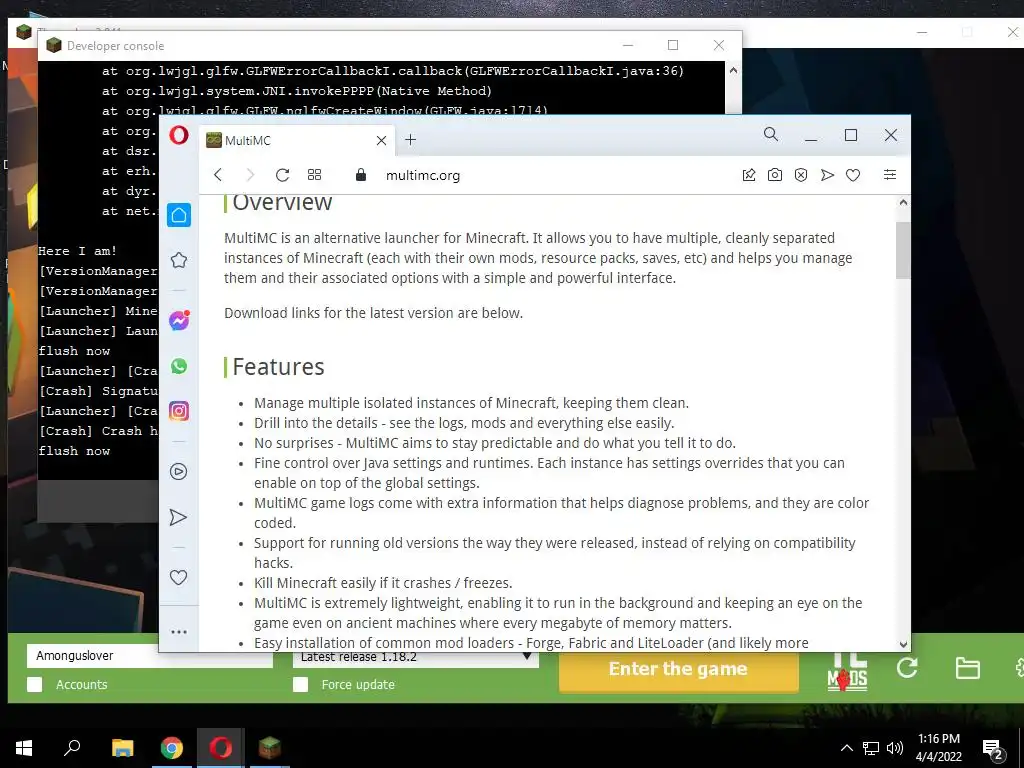Click 'Here I am!' console line
The image size is (1024, 768).
coord(77,251)
